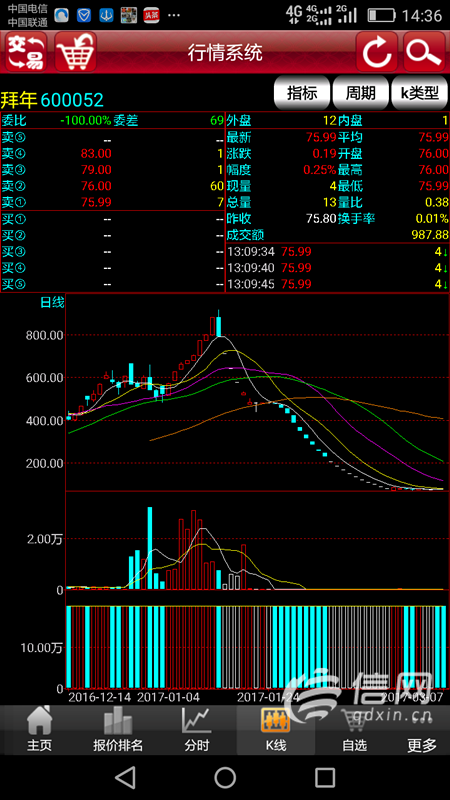Tap sell price 76.00 in 卖② row
This screenshot has width=450, height=800.
tap(96, 186)
